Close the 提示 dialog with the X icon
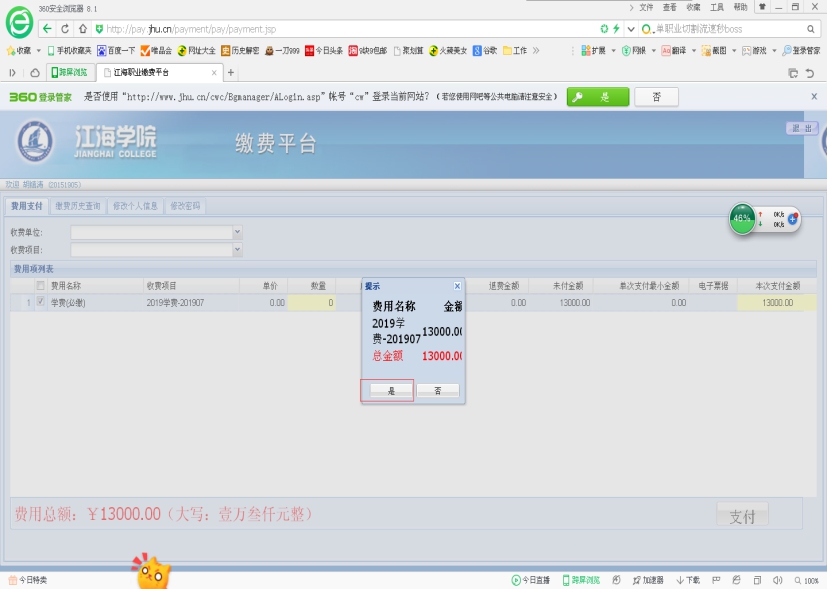 coord(457,286)
